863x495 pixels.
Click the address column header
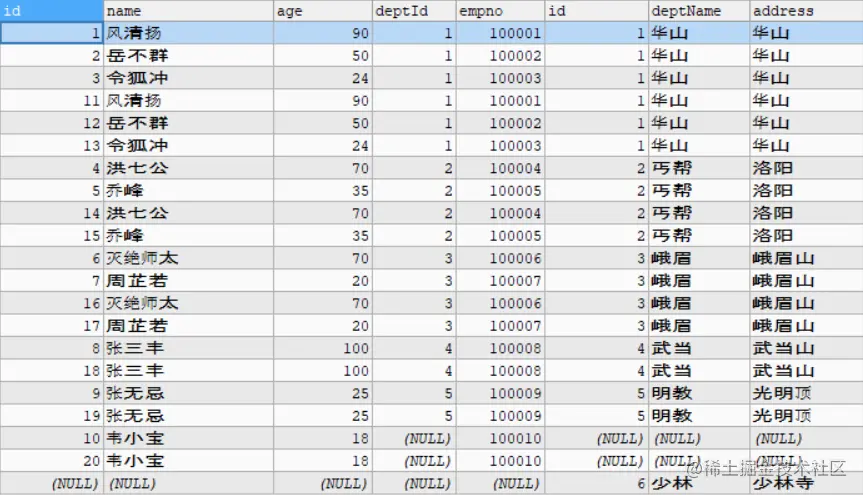806,11
